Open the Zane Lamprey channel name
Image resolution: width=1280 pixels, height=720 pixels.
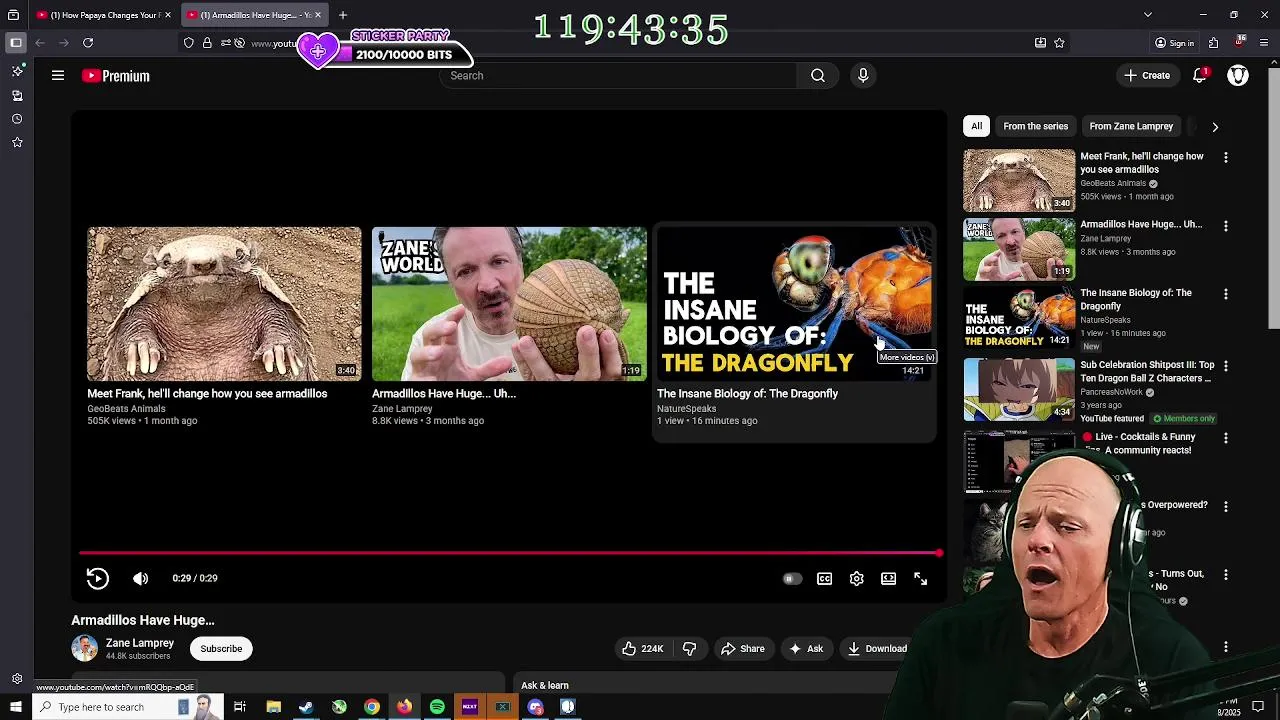point(140,643)
